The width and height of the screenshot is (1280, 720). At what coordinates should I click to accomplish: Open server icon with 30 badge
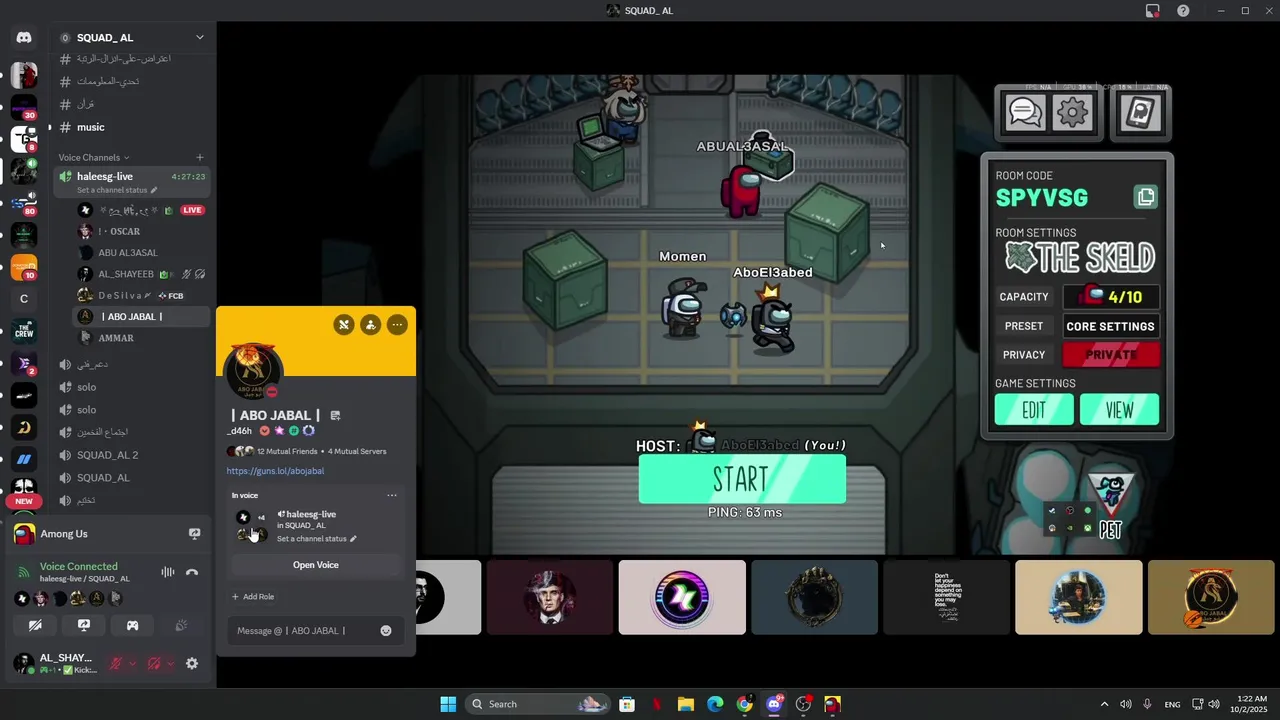click(x=24, y=107)
